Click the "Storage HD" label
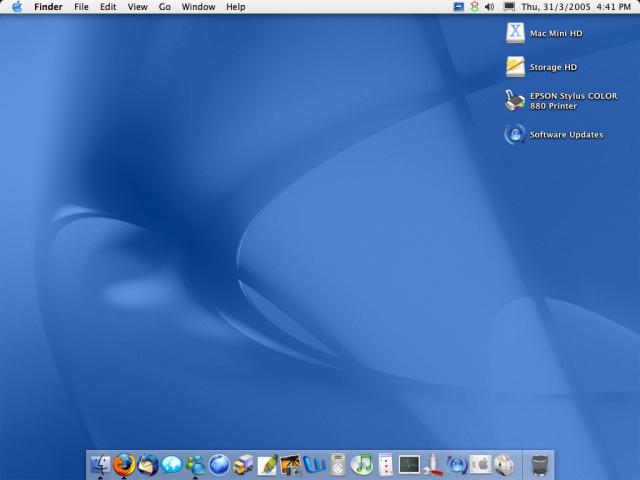This screenshot has width=640, height=480. pyautogui.click(x=553, y=67)
